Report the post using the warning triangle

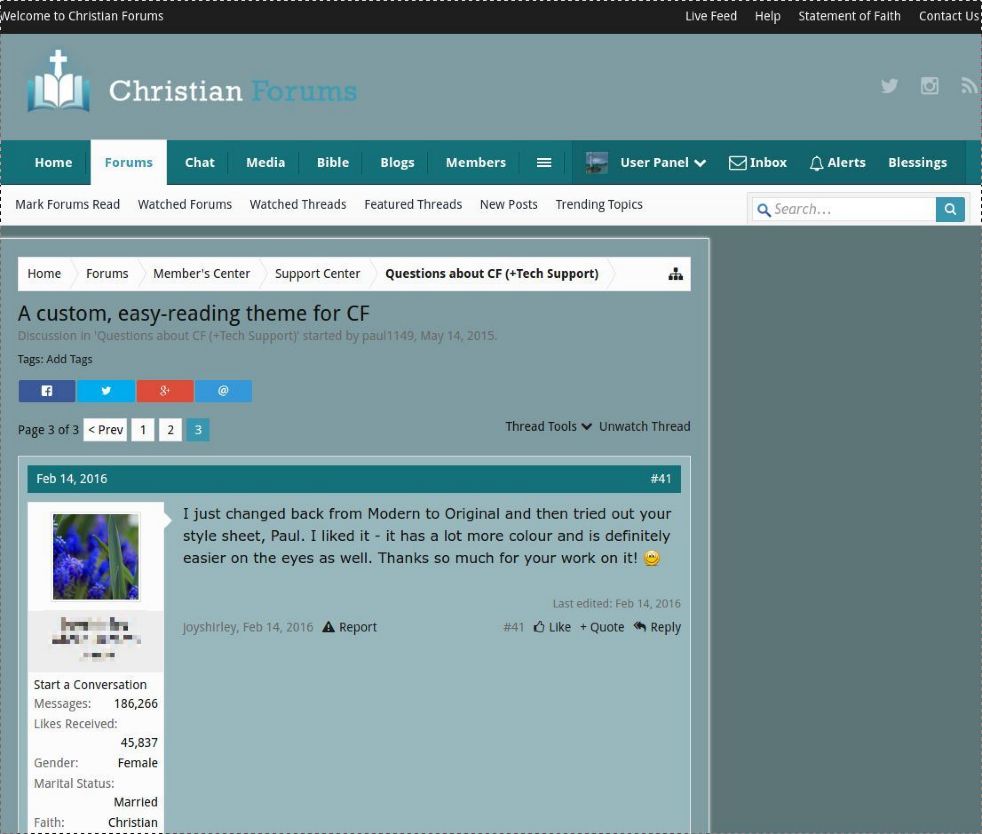(x=328, y=627)
